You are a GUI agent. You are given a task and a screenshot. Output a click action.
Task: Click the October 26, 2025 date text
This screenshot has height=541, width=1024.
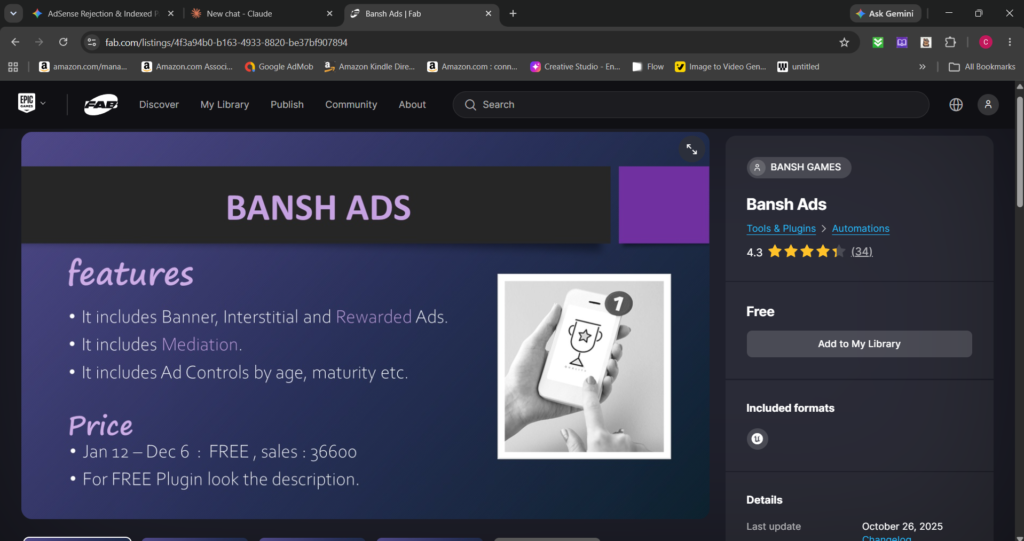[x=902, y=527]
